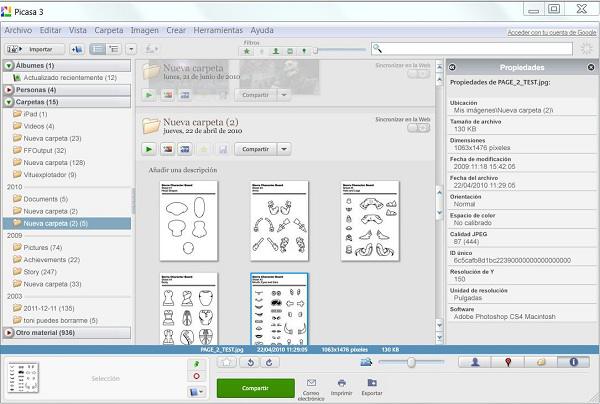Rotate photo clockwise
The image size is (600, 404).
269,362
